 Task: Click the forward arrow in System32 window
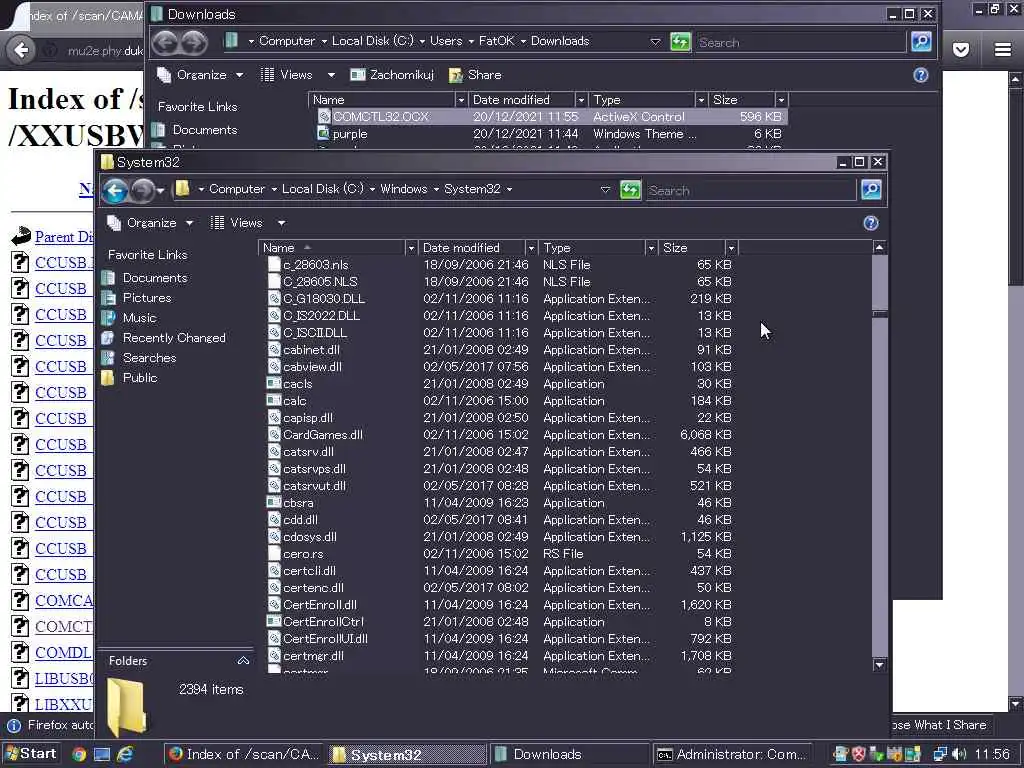142,191
